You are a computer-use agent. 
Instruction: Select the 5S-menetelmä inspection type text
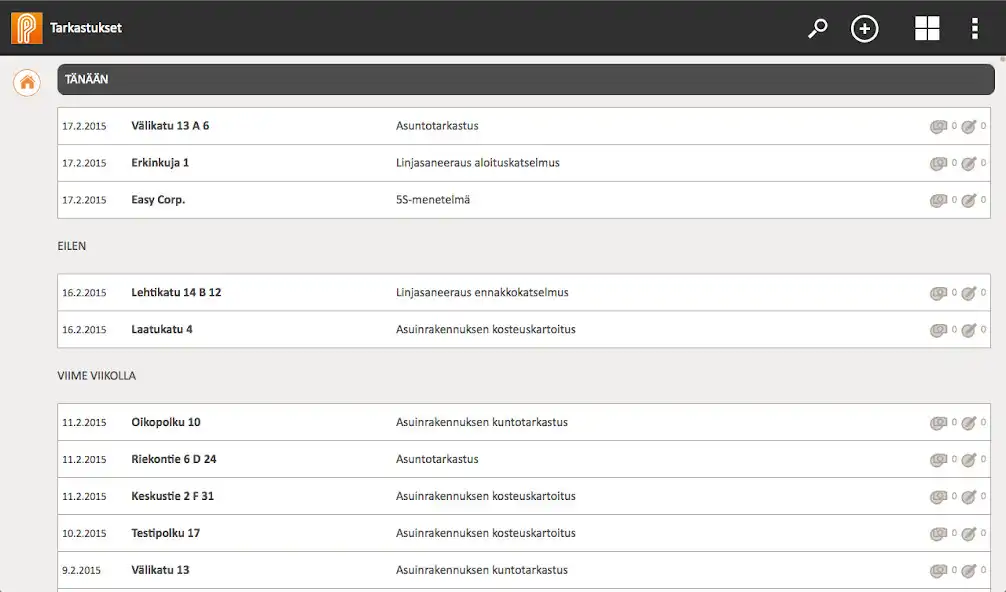click(432, 200)
